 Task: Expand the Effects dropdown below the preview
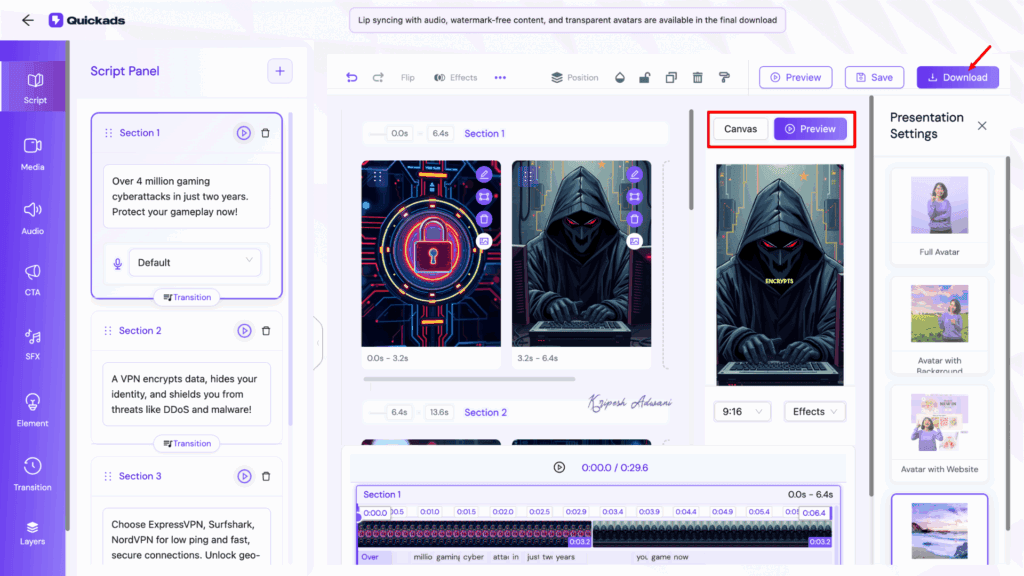pyautogui.click(x=814, y=411)
